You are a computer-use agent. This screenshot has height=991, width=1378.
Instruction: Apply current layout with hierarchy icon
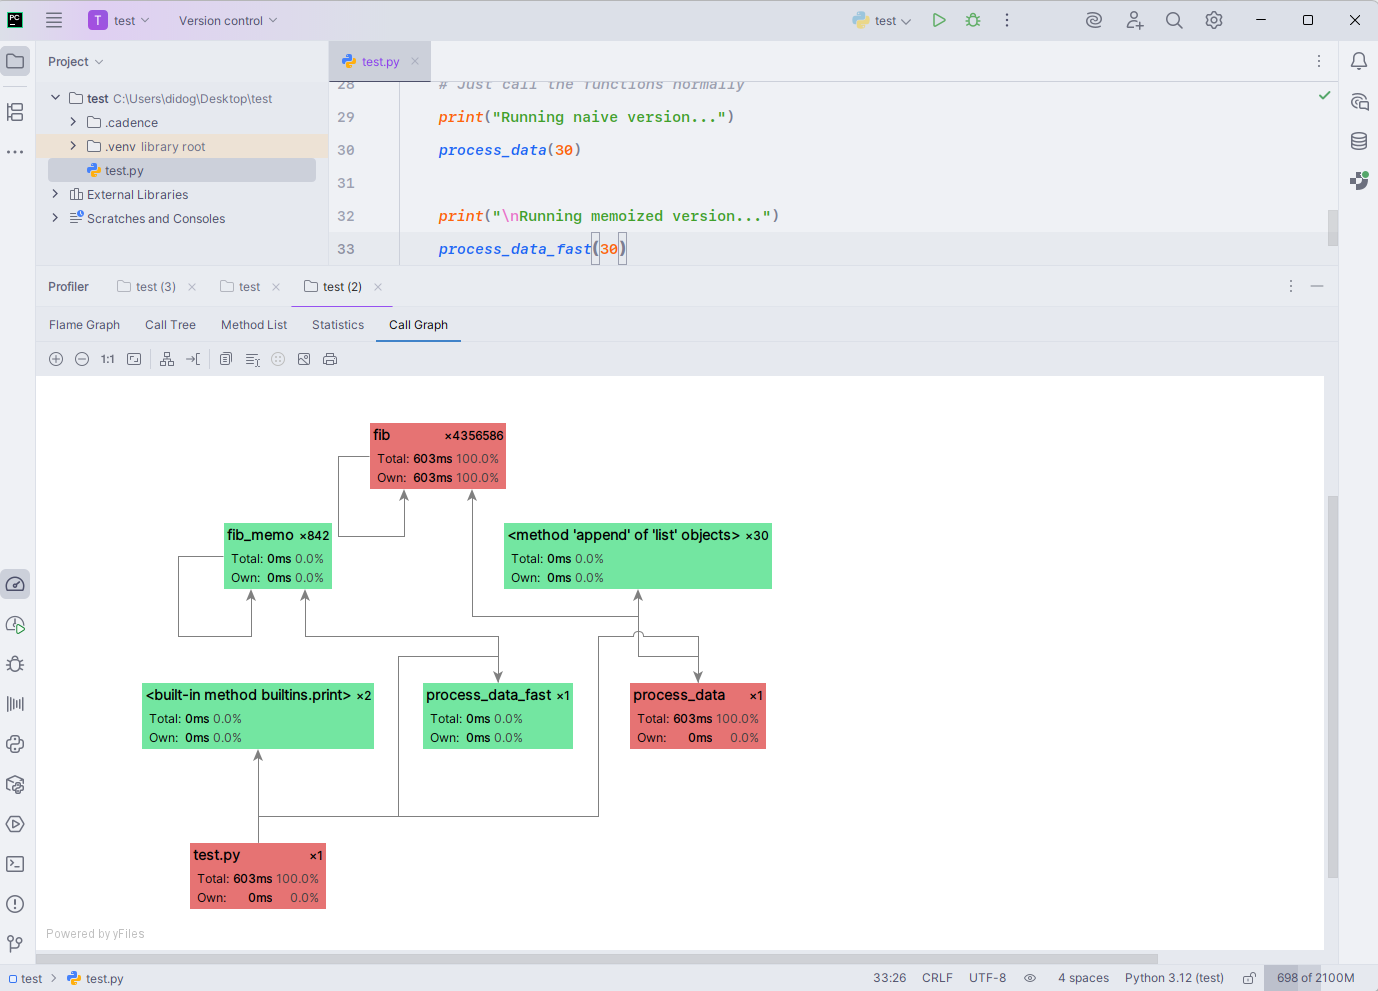click(x=167, y=359)
